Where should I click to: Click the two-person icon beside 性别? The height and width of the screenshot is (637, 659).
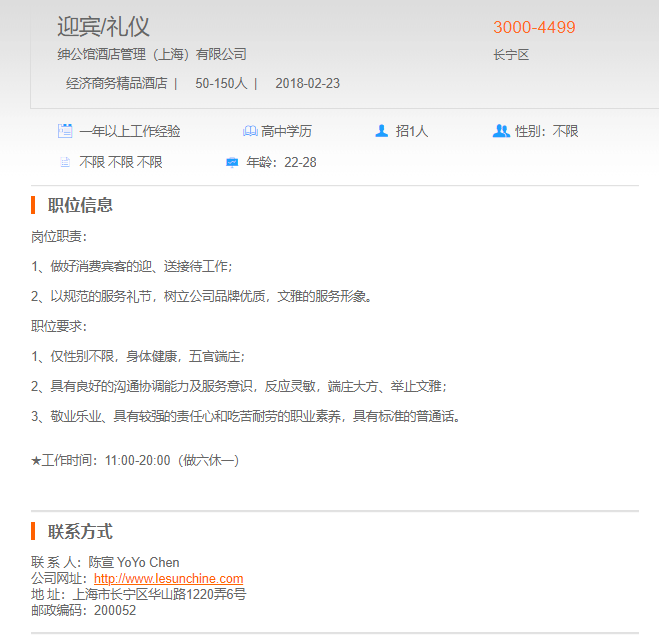tap(501, 131)
